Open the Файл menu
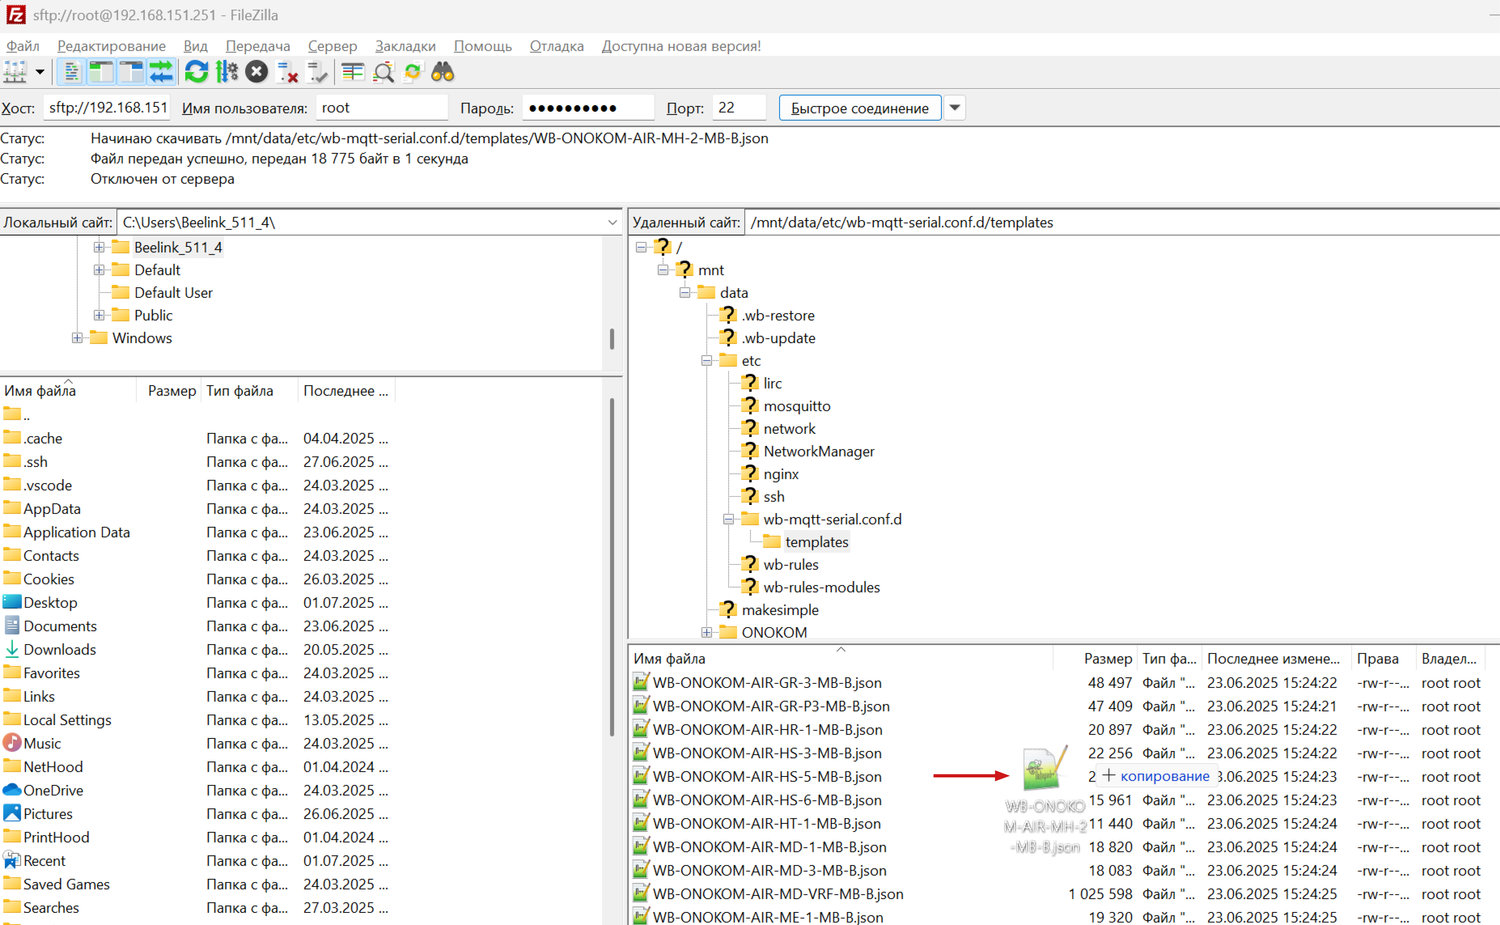This screenshot has width=1500, height=925. (x=23, y=46)
